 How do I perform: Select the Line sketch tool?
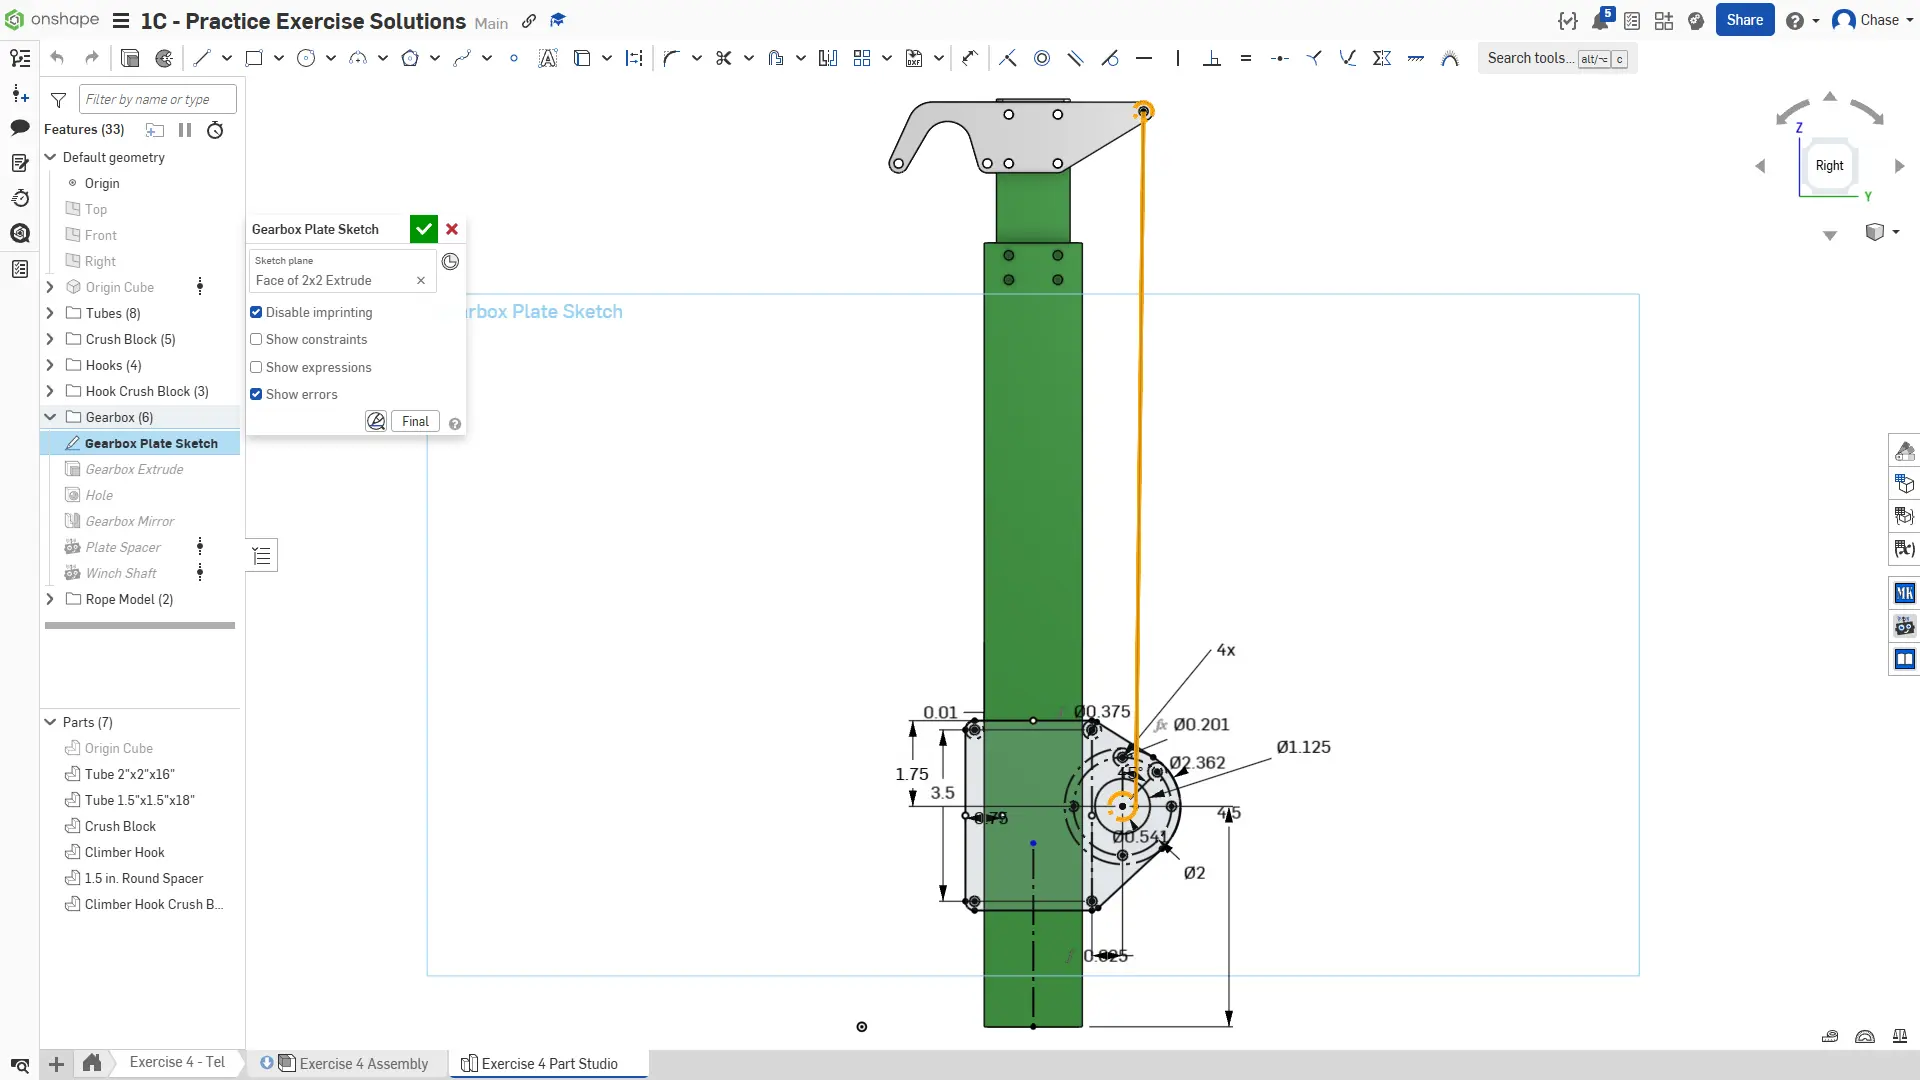click(x=201, y=58)
